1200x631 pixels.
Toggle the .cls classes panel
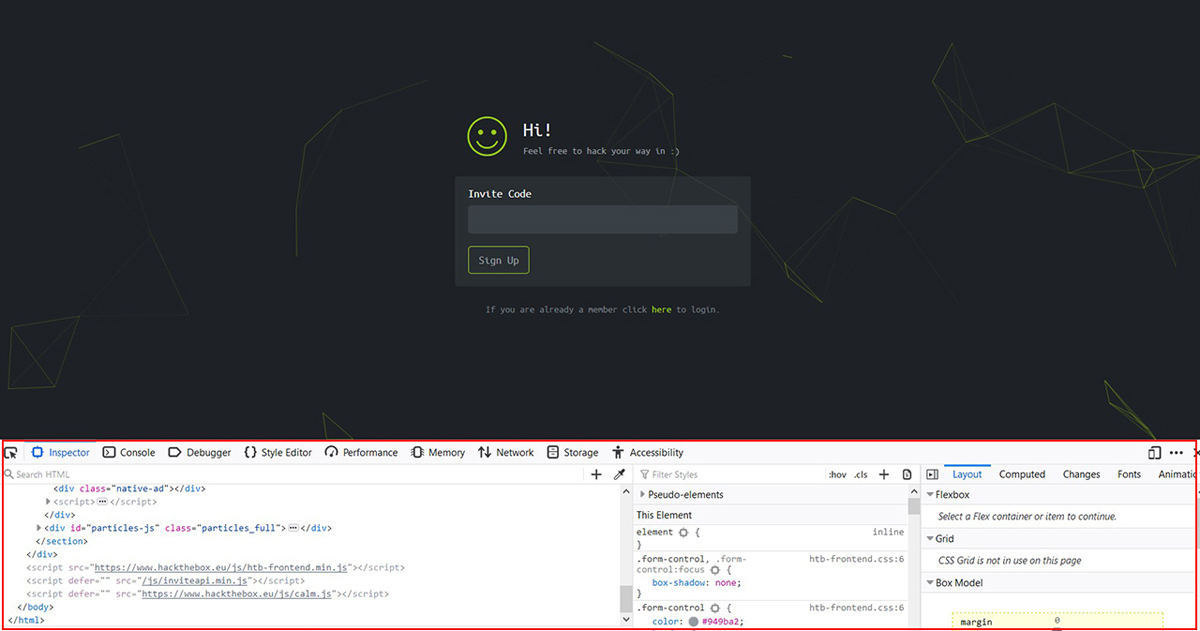861,475
